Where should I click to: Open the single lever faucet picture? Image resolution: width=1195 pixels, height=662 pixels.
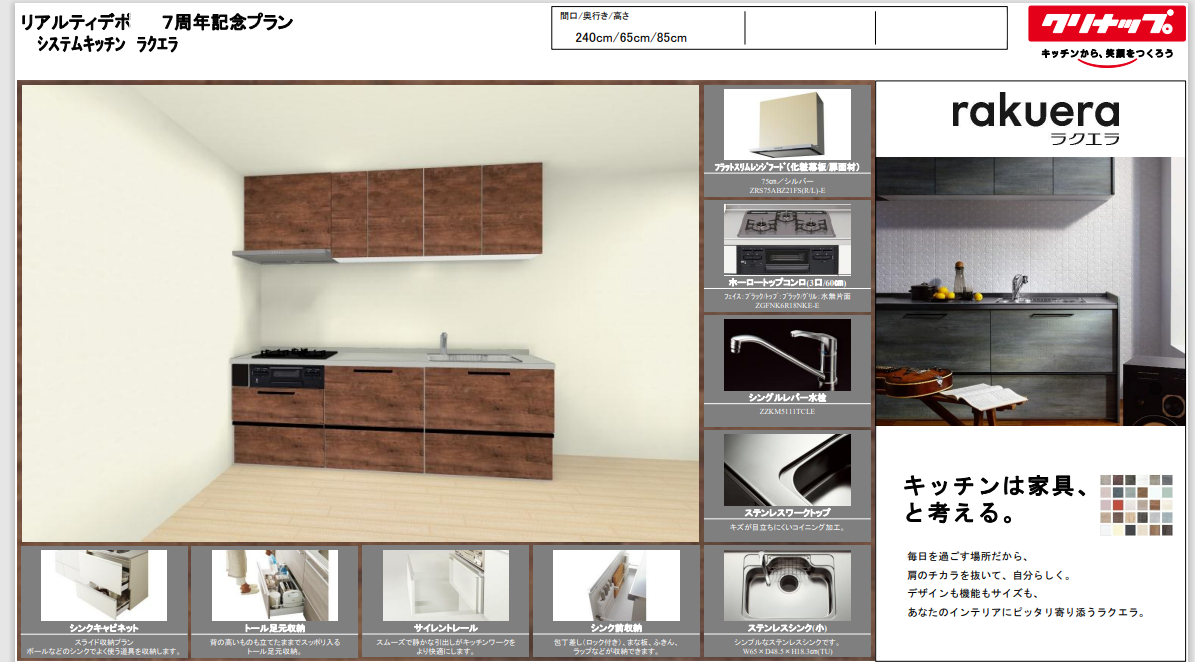click(787, 354)
